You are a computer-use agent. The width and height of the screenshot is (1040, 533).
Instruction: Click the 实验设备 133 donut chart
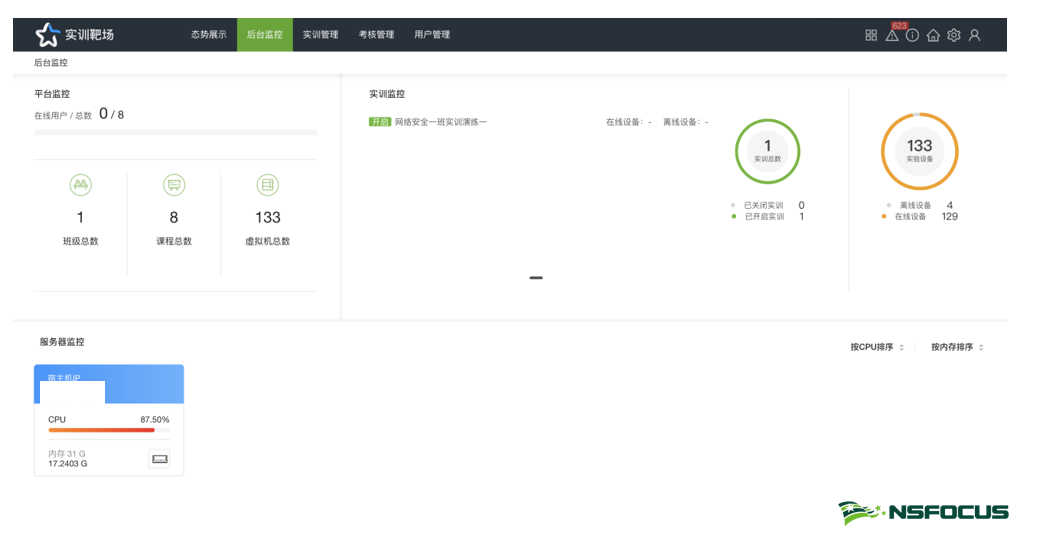click(919, 151)
